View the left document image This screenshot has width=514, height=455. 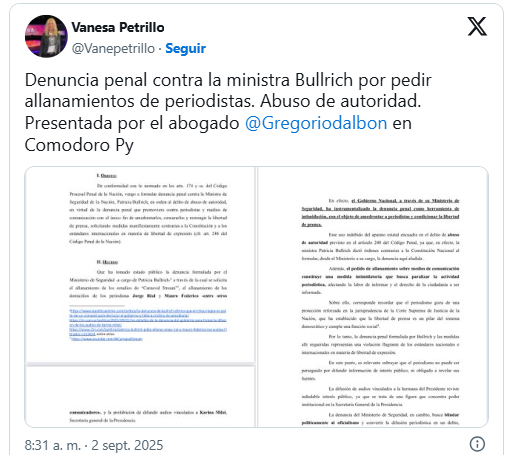[x=140, y=297]
